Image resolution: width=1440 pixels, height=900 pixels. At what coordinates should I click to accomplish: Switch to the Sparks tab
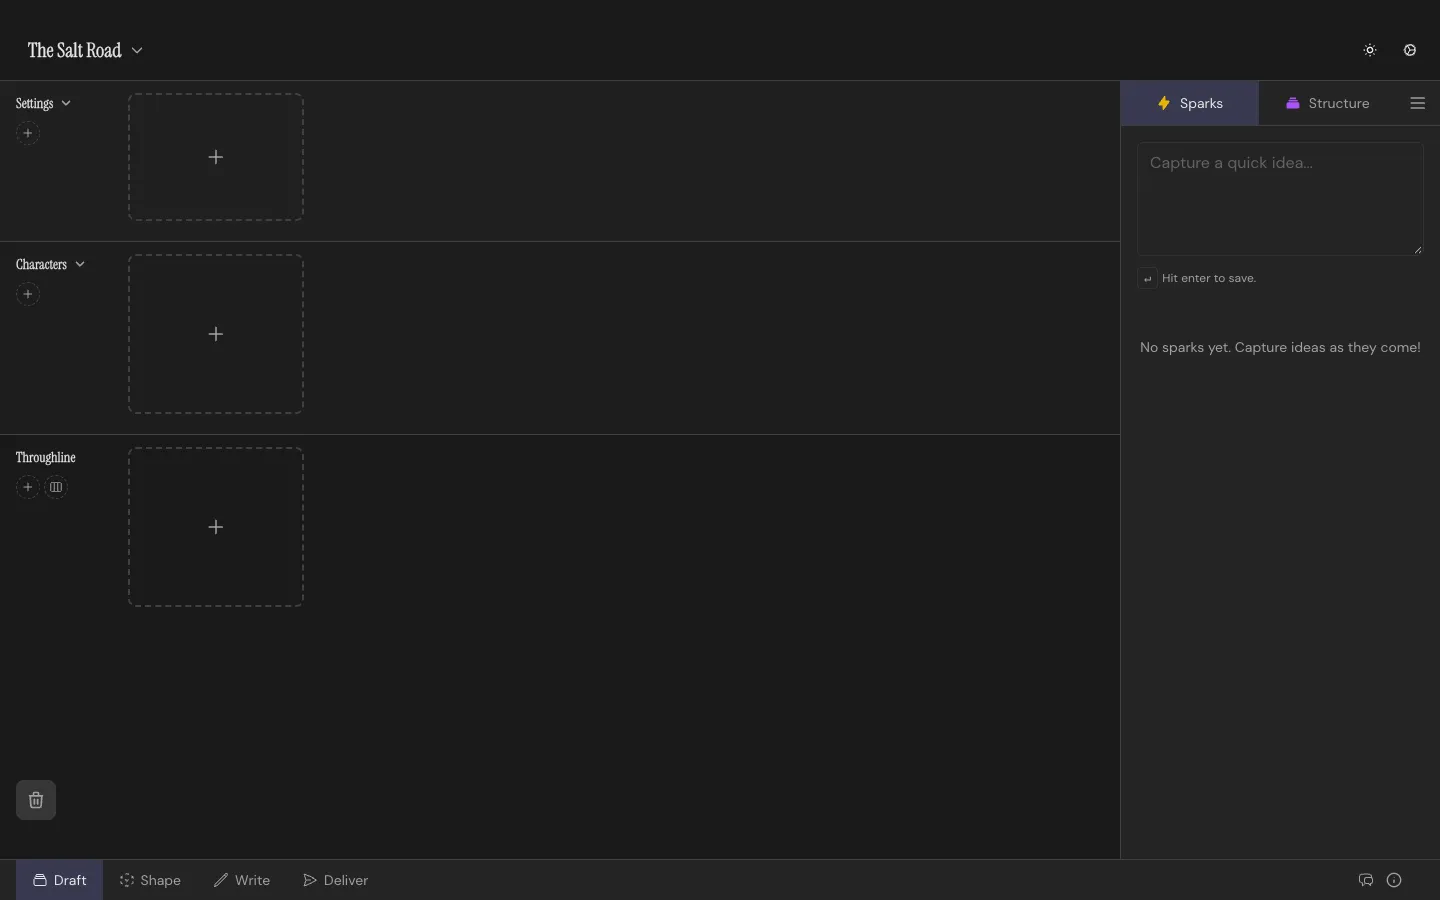point(1190,103)
